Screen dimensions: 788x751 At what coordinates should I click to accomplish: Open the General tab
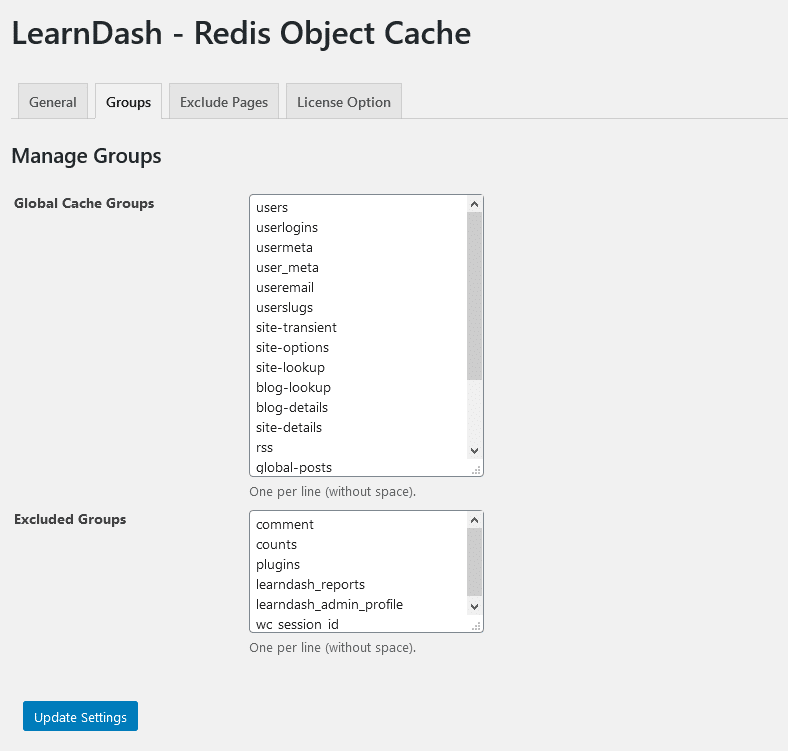53,102
